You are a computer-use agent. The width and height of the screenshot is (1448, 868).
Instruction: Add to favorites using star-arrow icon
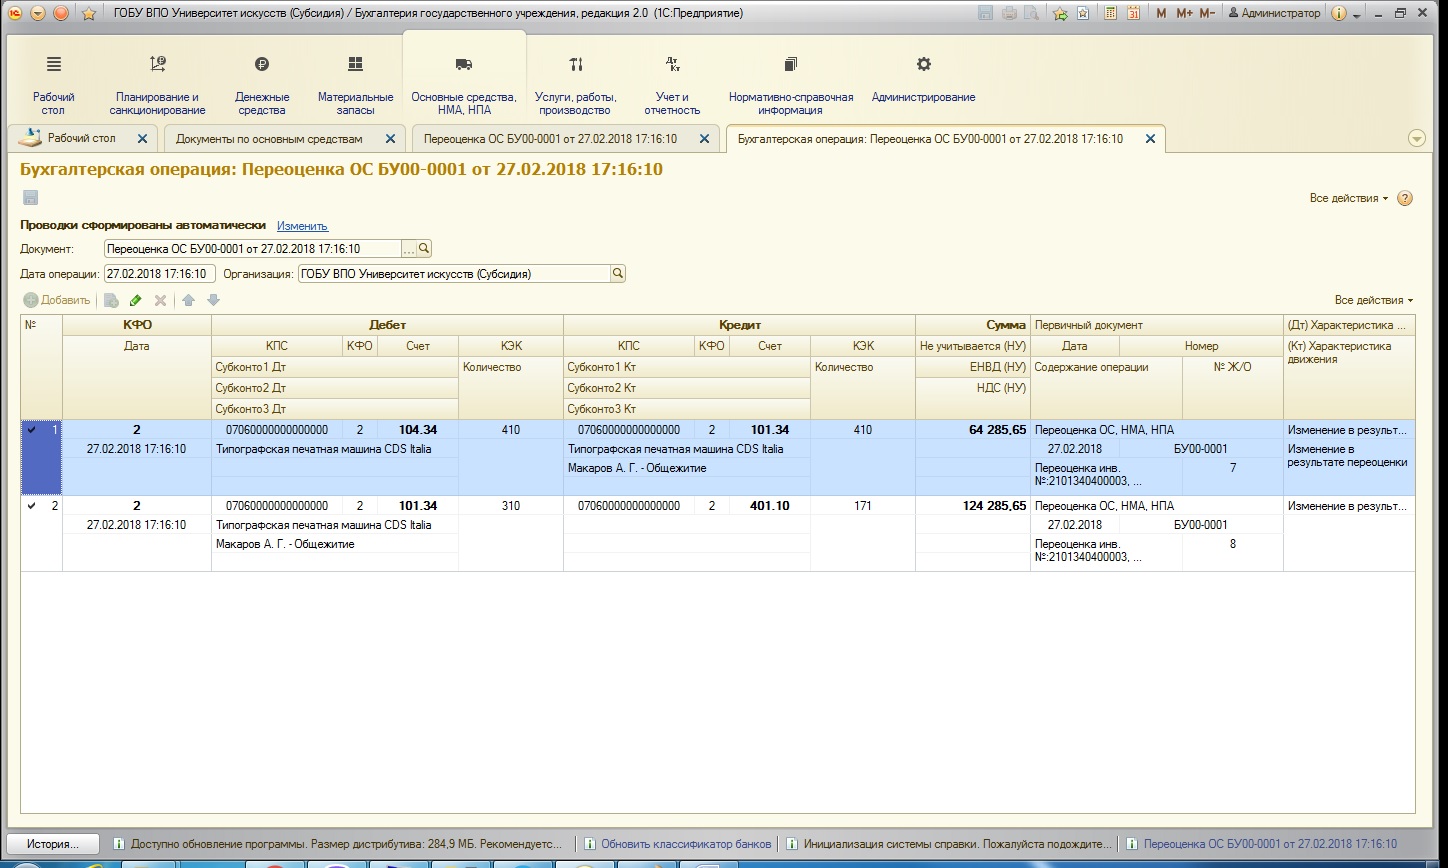(1060, 13)
